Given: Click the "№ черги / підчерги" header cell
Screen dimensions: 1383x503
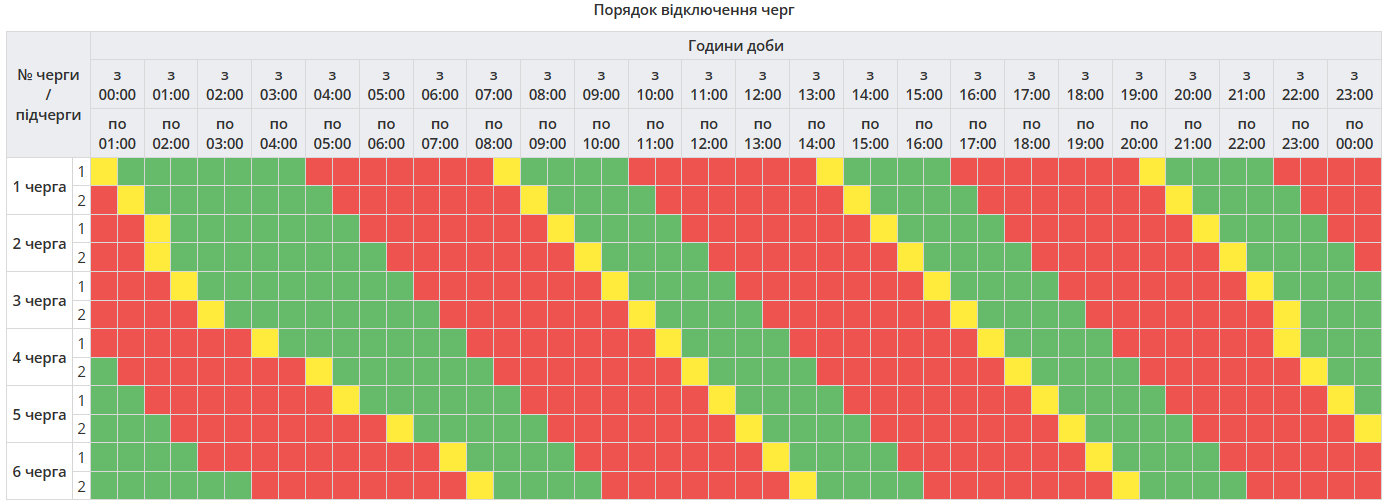Looking at the screenshot, I should tap(48, 94).
